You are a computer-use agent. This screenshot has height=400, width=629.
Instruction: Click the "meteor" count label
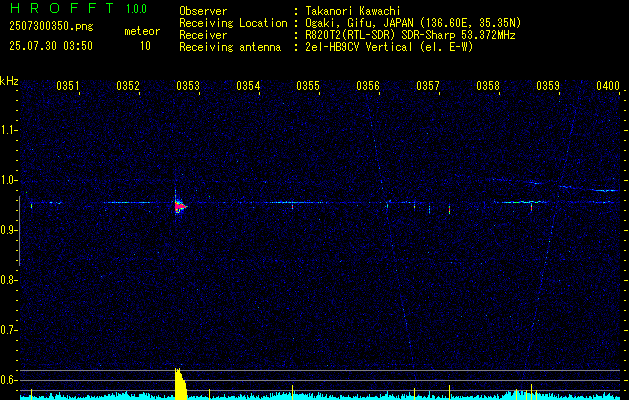(x=142, y=31)
